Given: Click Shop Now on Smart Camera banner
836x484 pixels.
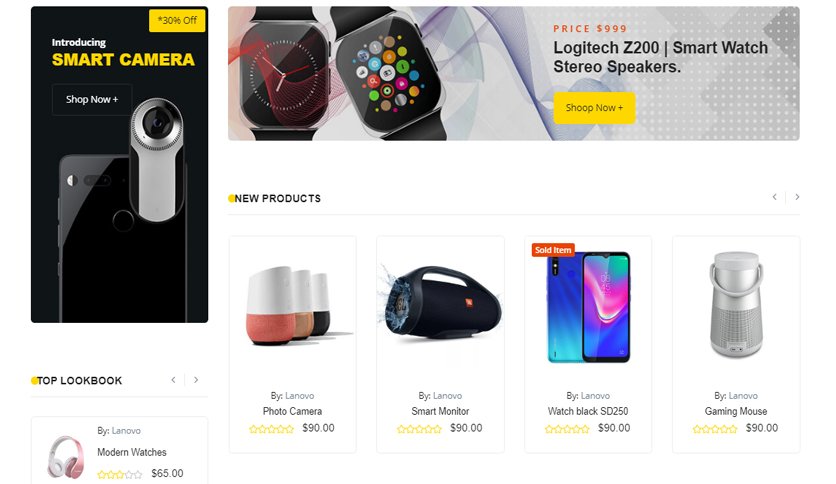Looking at the screenshot, I should [92, 99].
